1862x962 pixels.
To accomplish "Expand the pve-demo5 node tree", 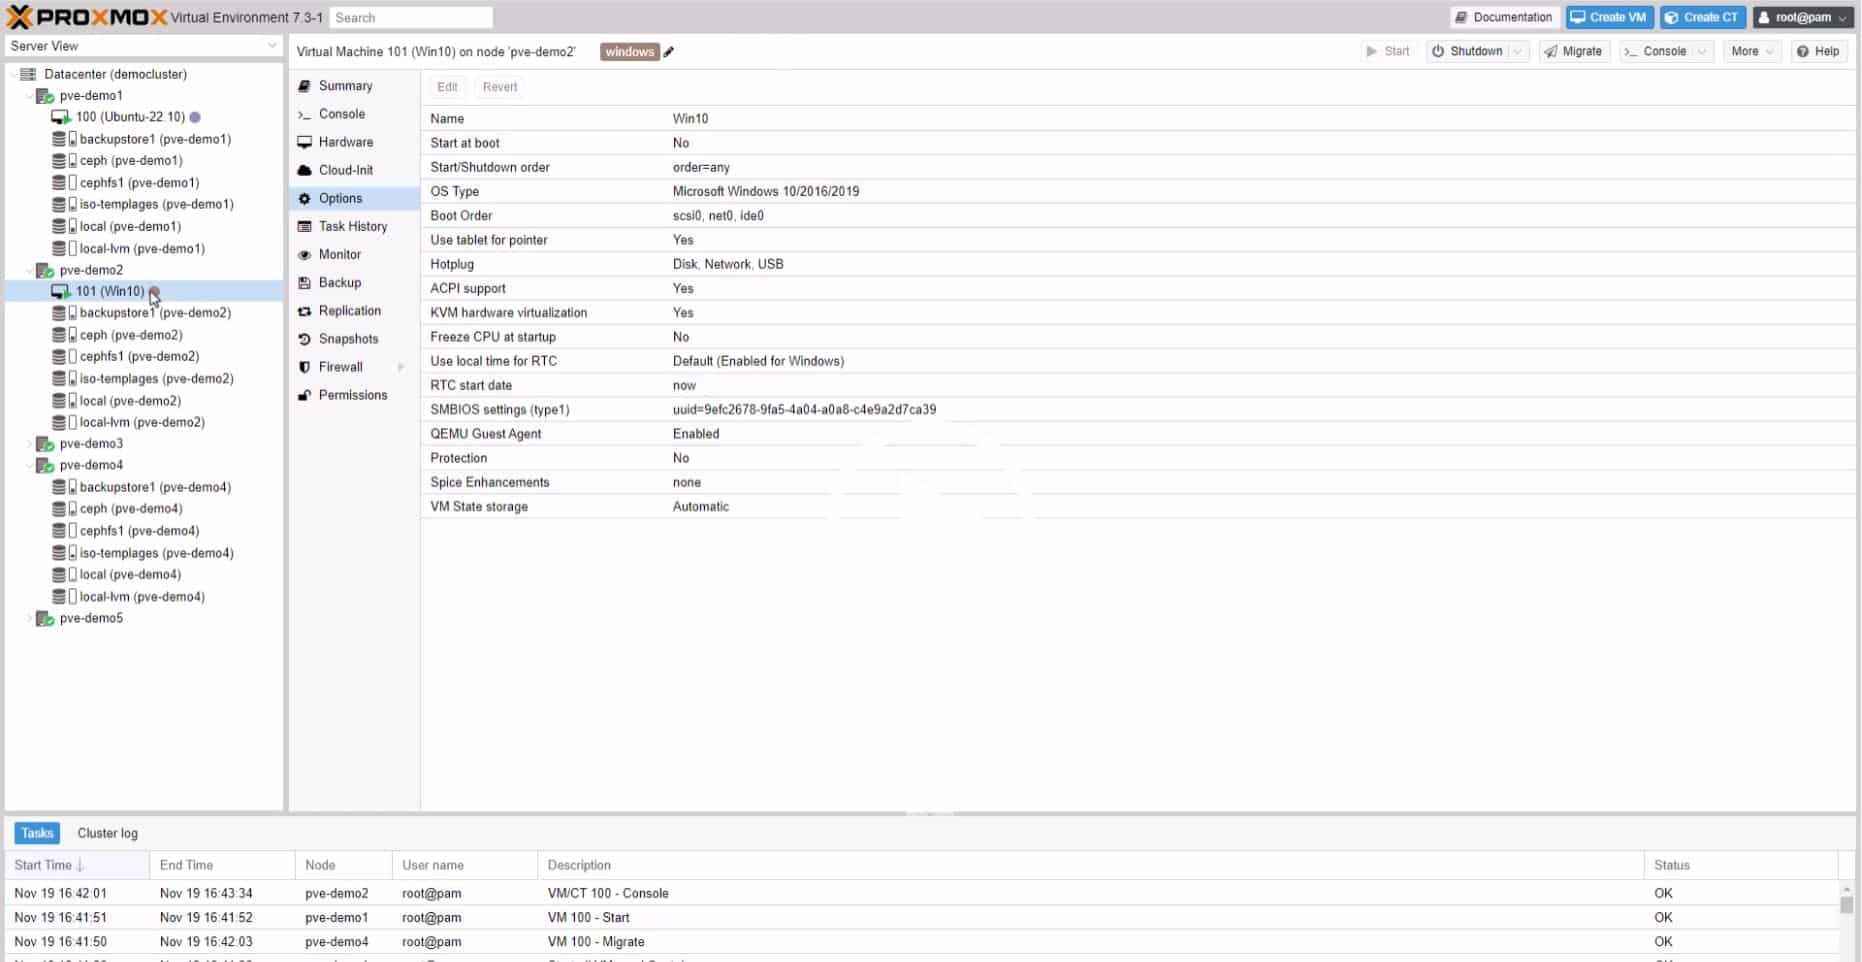I will (29, 619).
